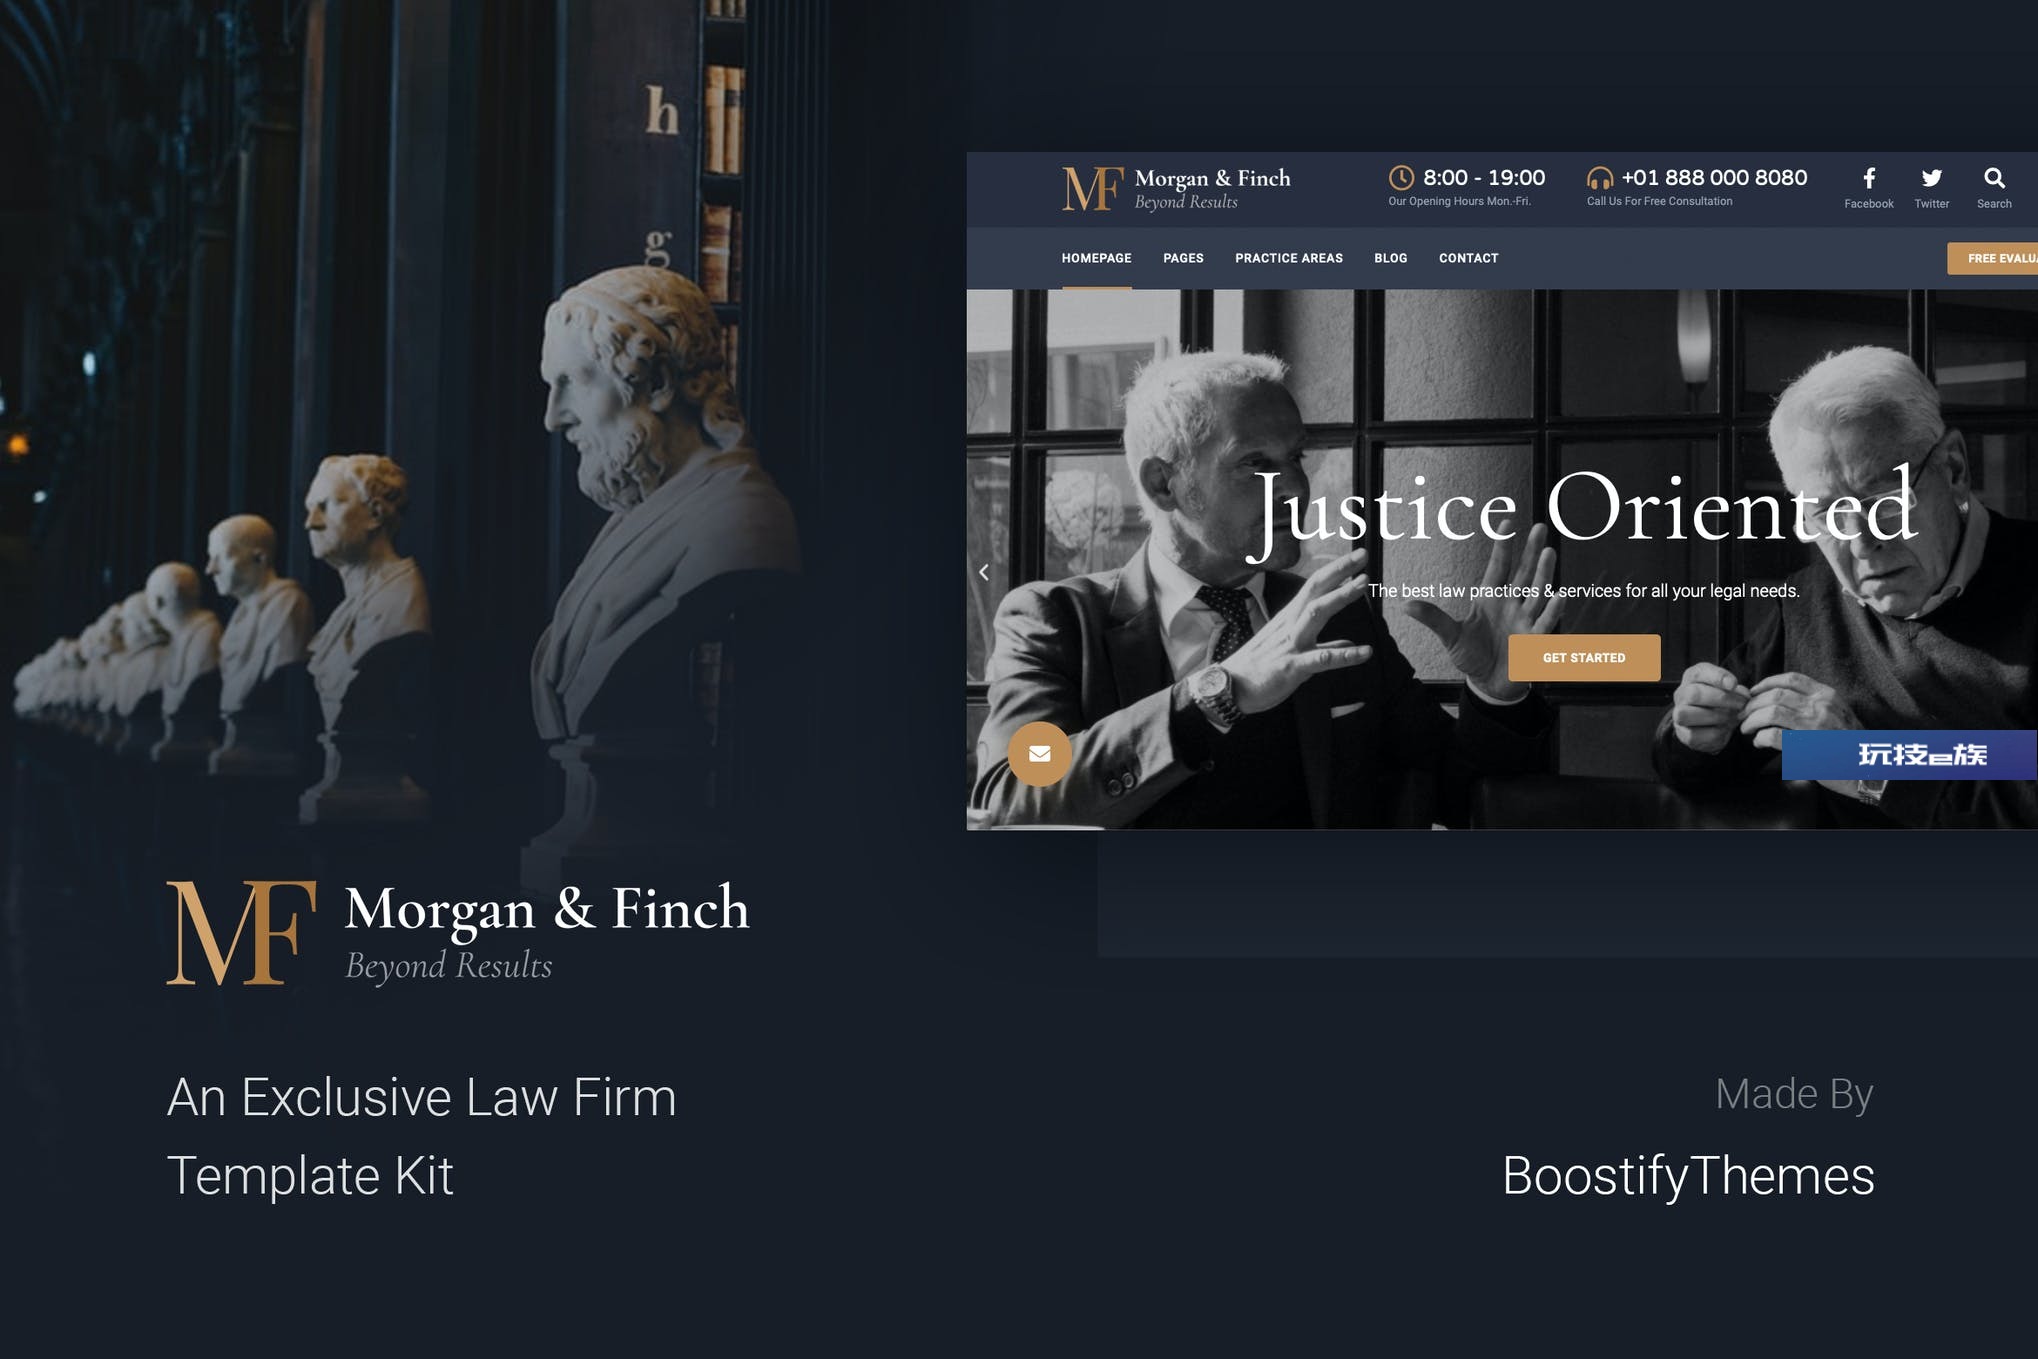The width and height of the screenshot is (2038, 1359).
Task: Open the Twitter bird icon link
Action: pos(1931,179)
